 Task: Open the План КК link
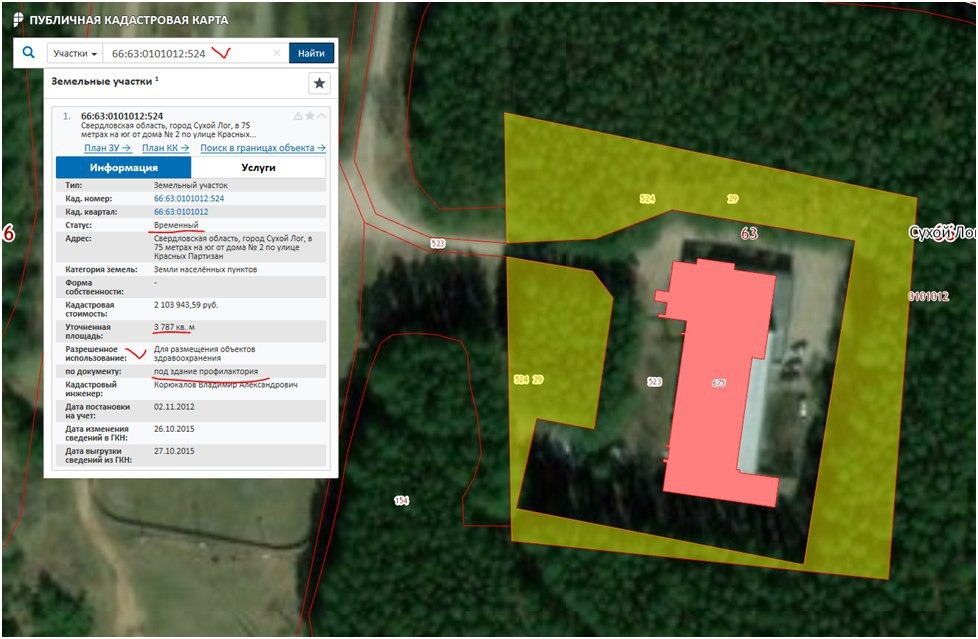coord(165,148)
